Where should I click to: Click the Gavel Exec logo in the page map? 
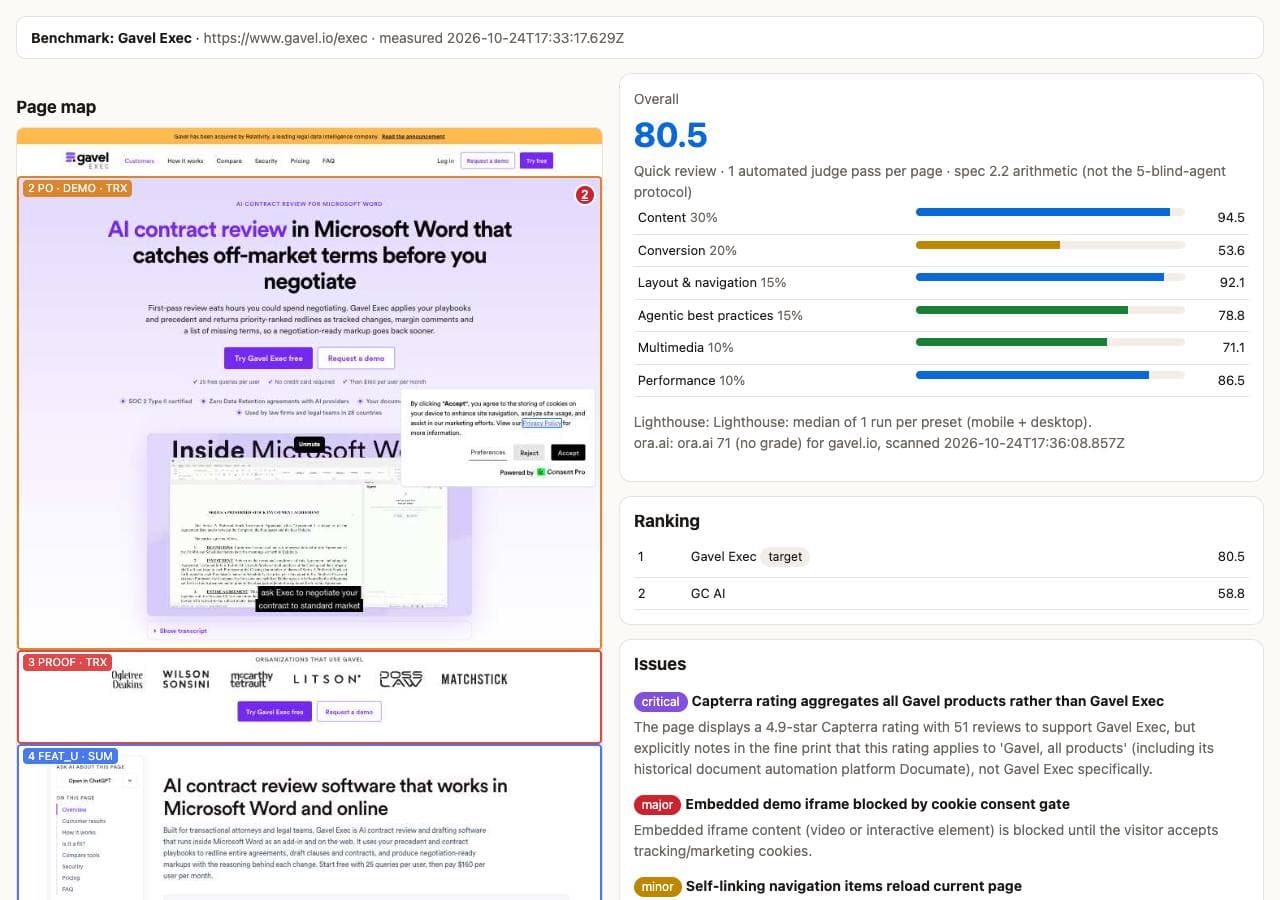point(87,160)
